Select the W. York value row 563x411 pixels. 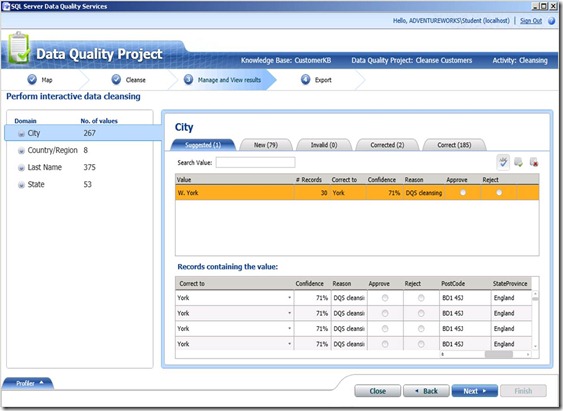coord(357,193)
